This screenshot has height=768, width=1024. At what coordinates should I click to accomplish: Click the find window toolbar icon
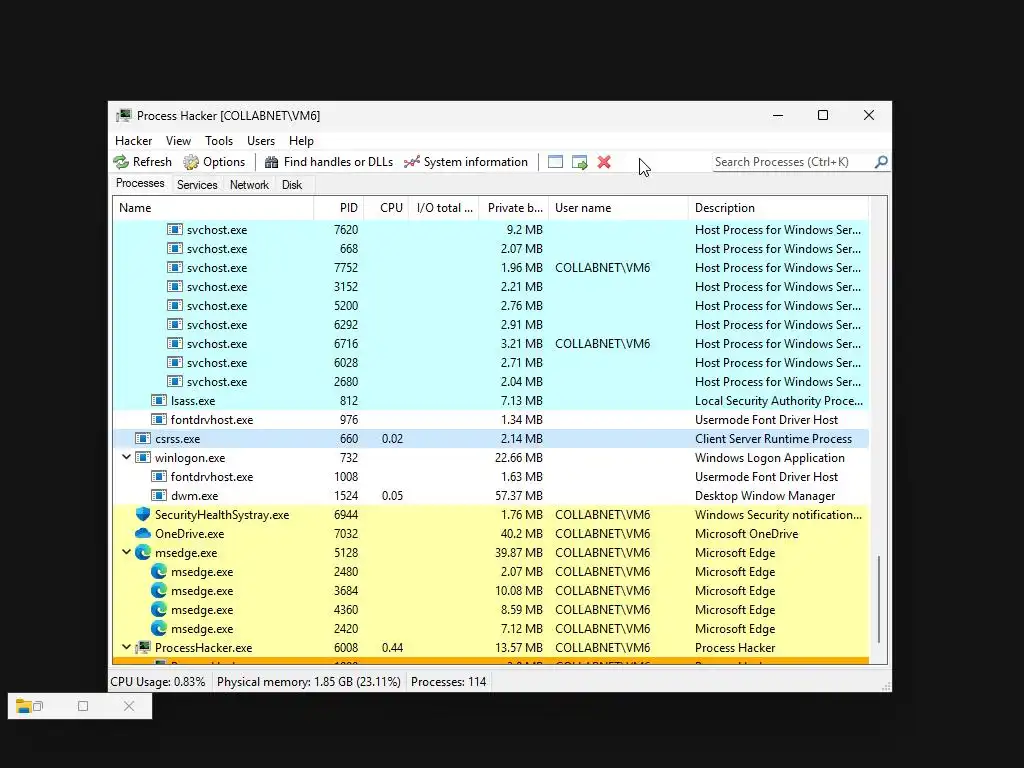coord(555,162)
